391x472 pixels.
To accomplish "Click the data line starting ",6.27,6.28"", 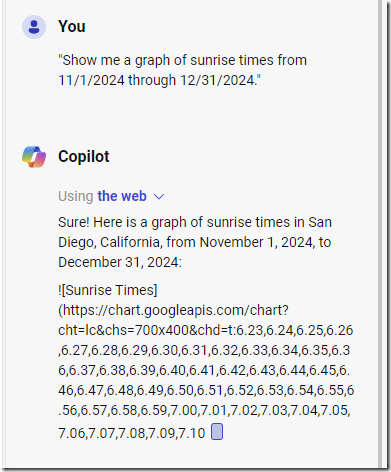I will pos(204,350).
